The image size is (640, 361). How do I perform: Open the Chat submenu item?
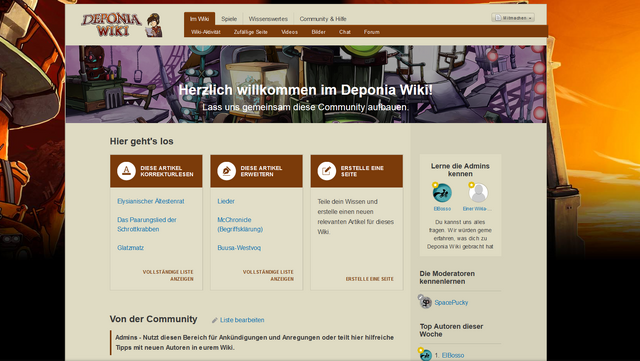click(x=345, y=32)
